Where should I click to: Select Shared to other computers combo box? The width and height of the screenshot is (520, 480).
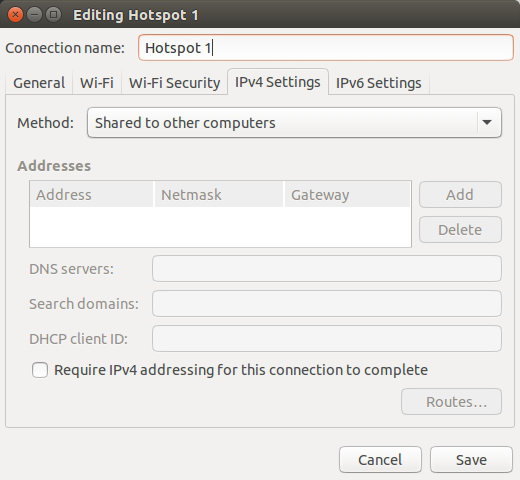pos(294,122)
